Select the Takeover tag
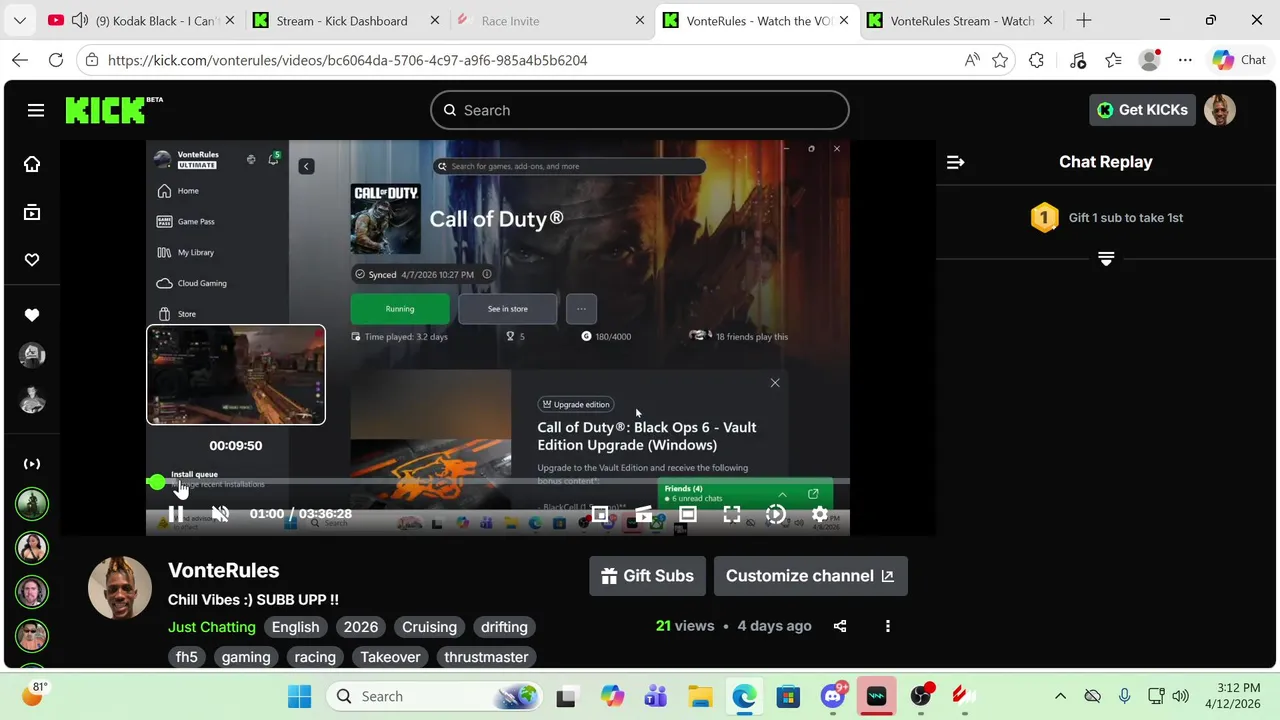 (390, 657)
